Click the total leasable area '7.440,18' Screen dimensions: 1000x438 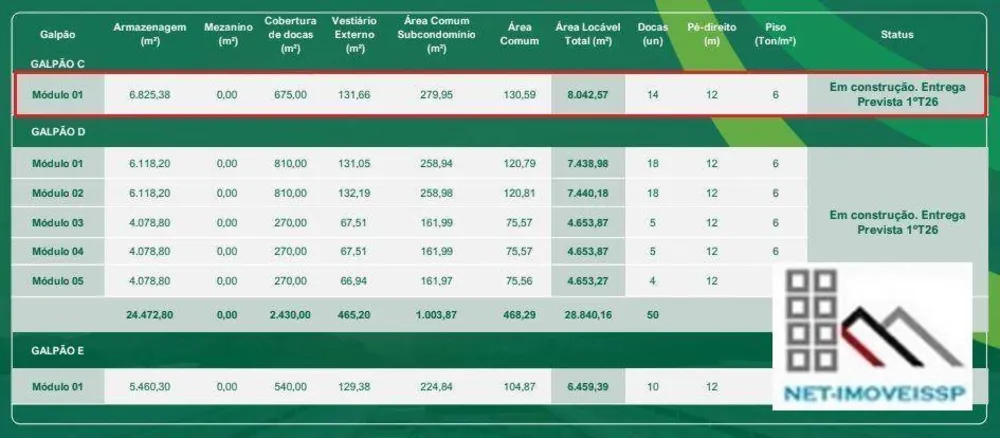click(588, 193)
